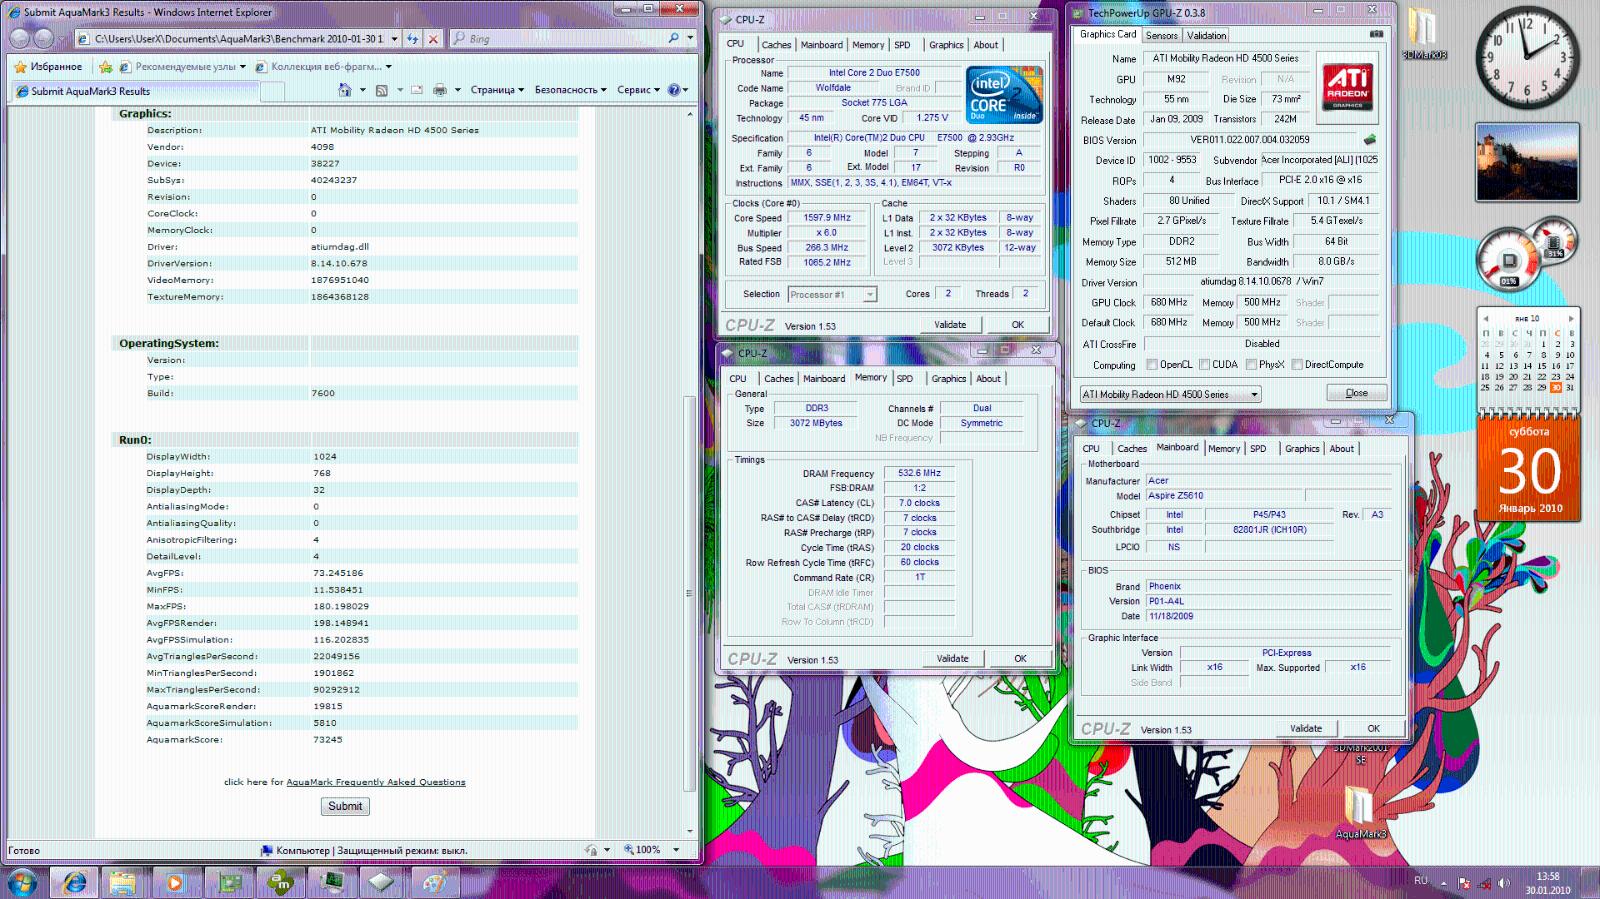This screenshot has width=1600, height=899.
Task: Expand the IE address bar history dropdown
Action: [395, 39]
